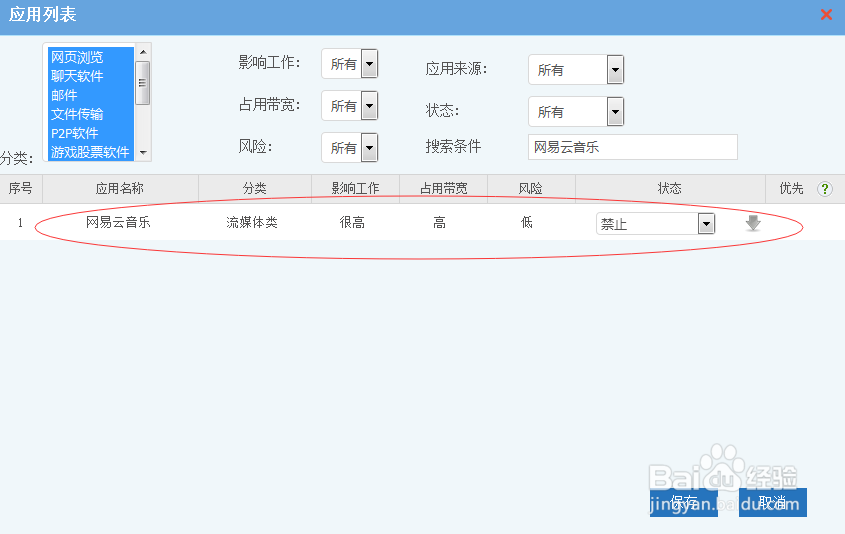The image size is (845, 534).
Task: Click the category list scrollbar thumb
Action: (143, 83)
